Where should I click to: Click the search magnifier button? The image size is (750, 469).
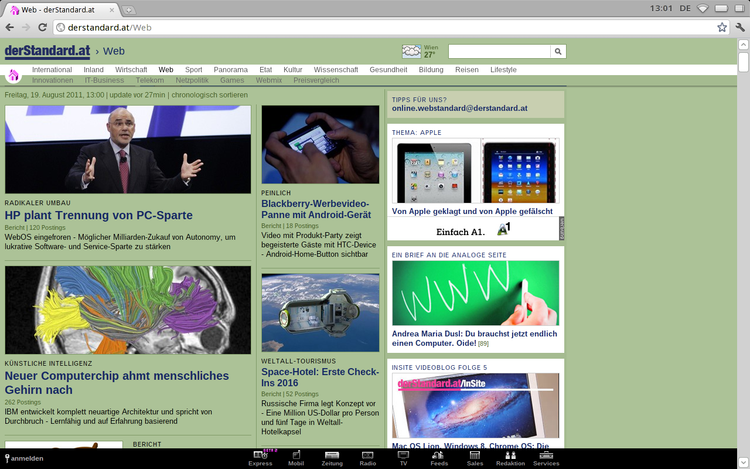click(x=558, y=51)
